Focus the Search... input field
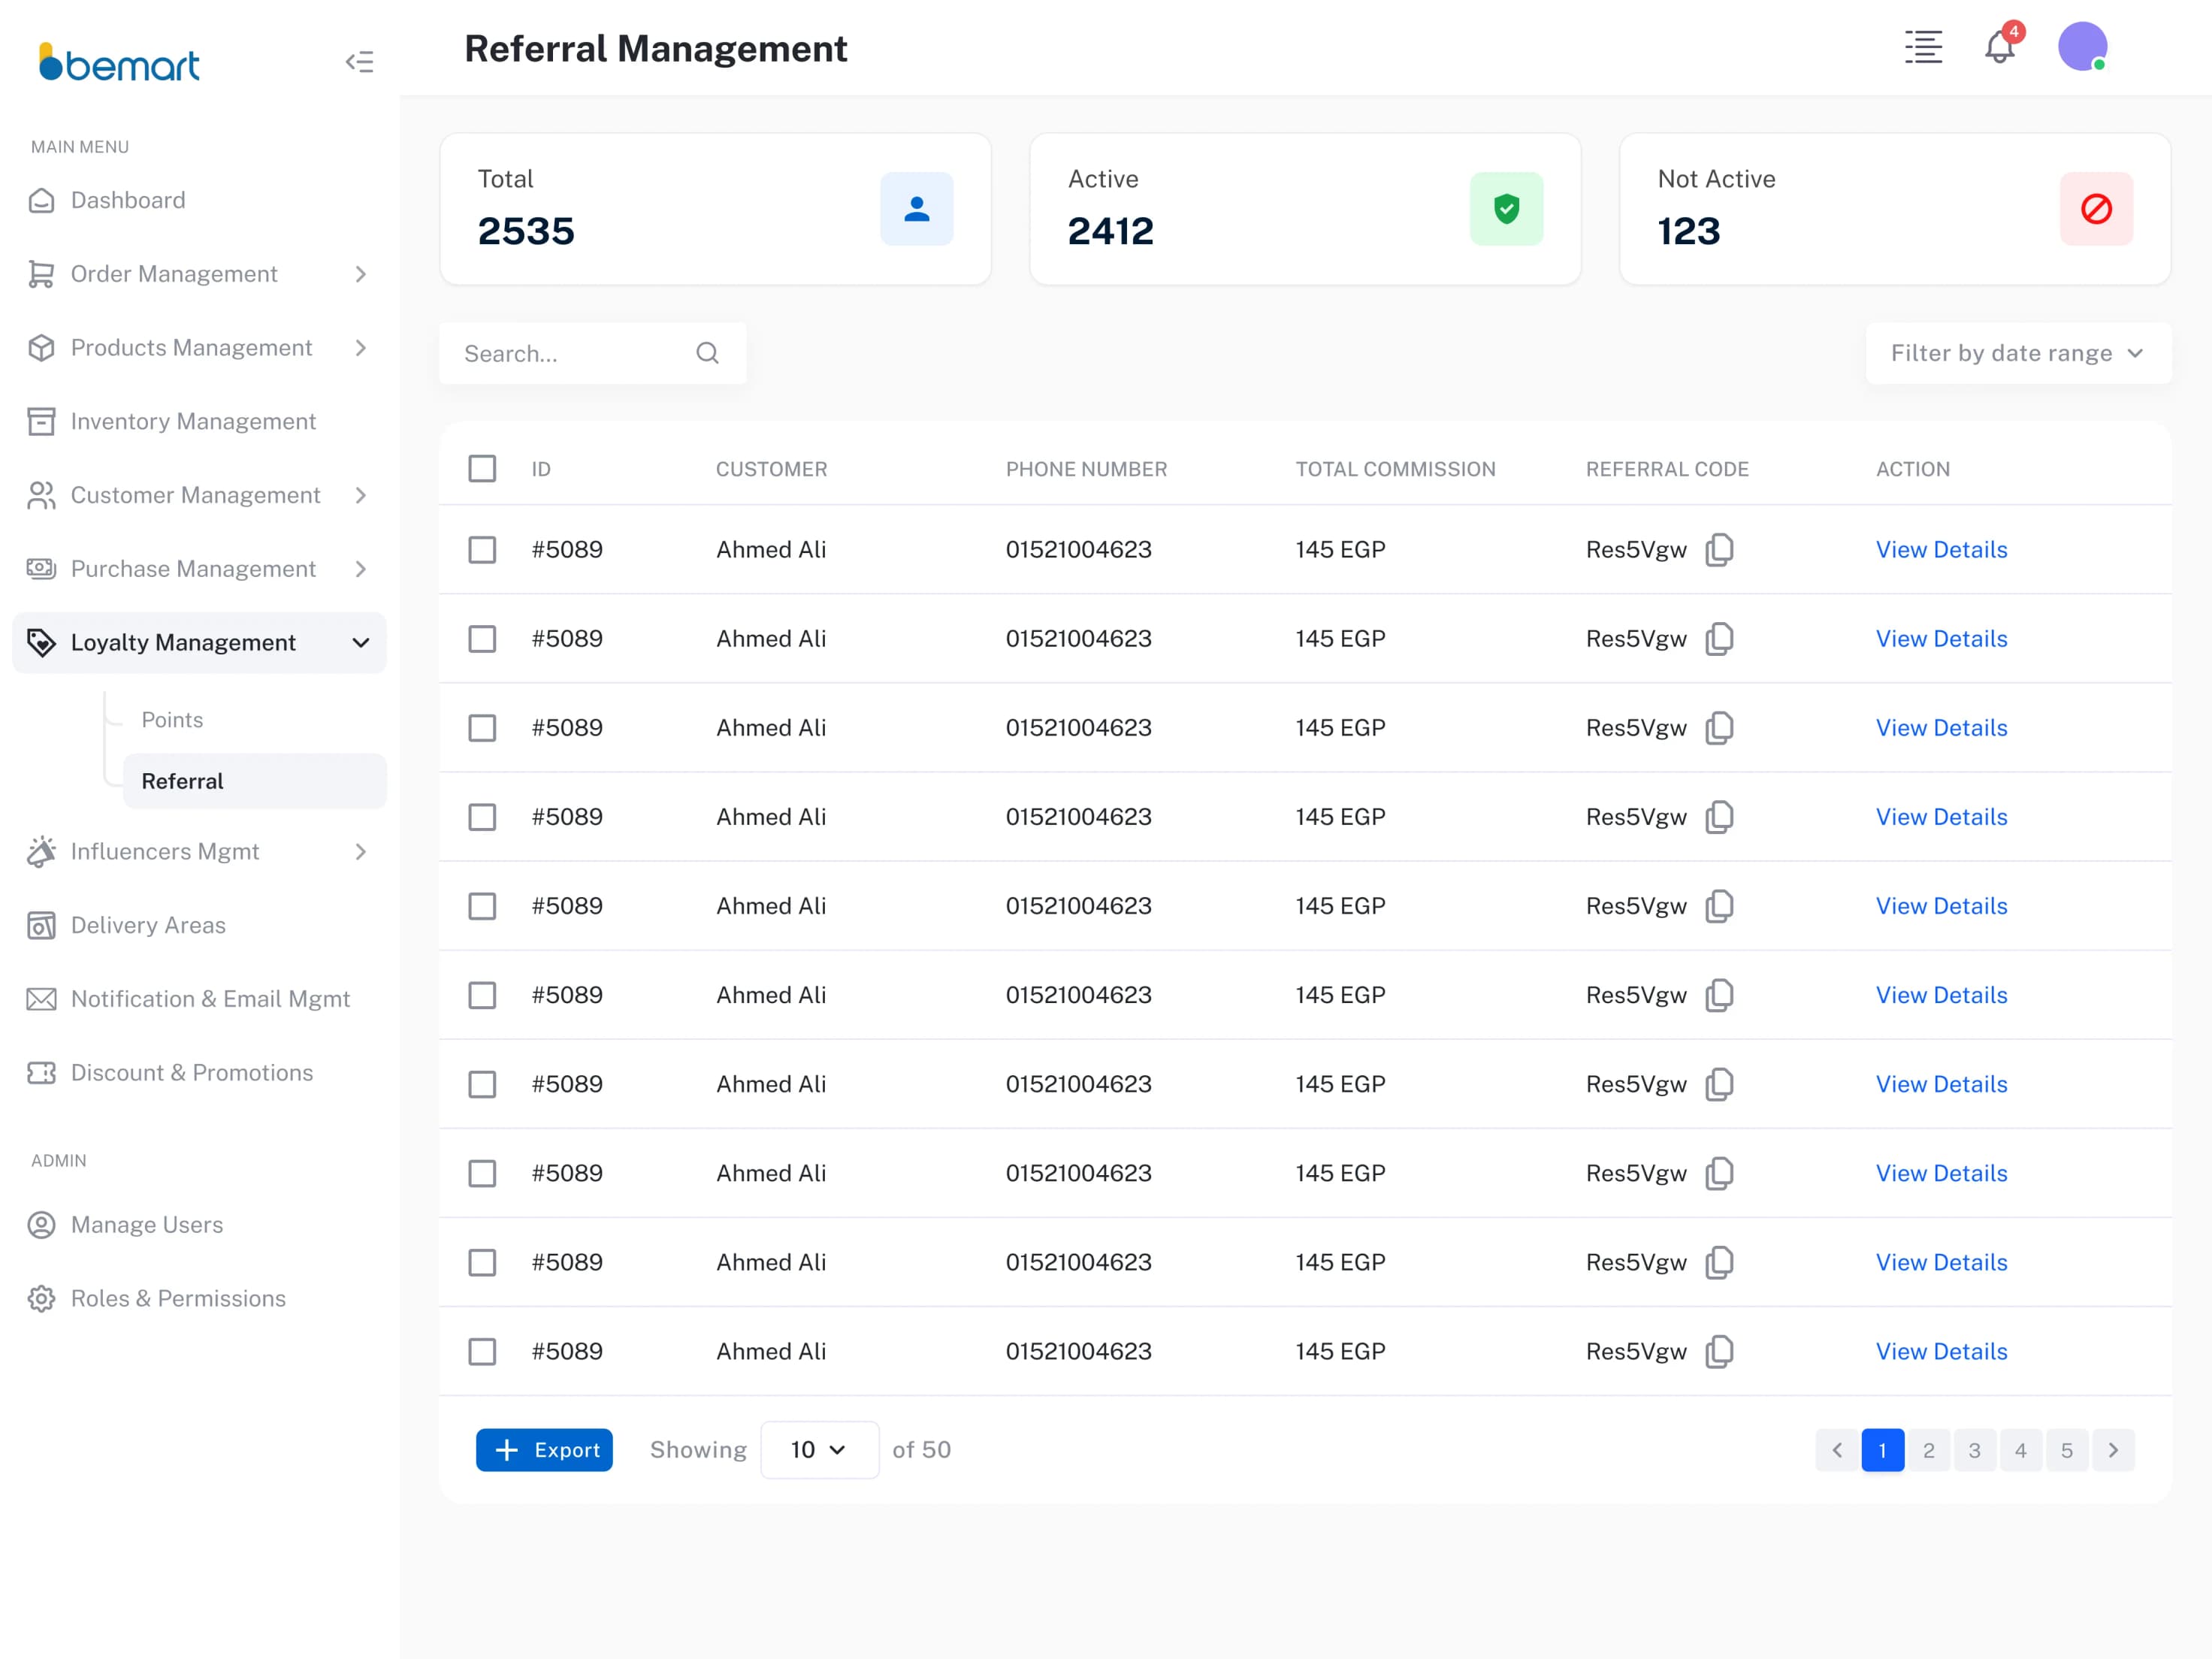Image resolution: width=2212 pixels, height=1659 pixels. coord(592,353)
